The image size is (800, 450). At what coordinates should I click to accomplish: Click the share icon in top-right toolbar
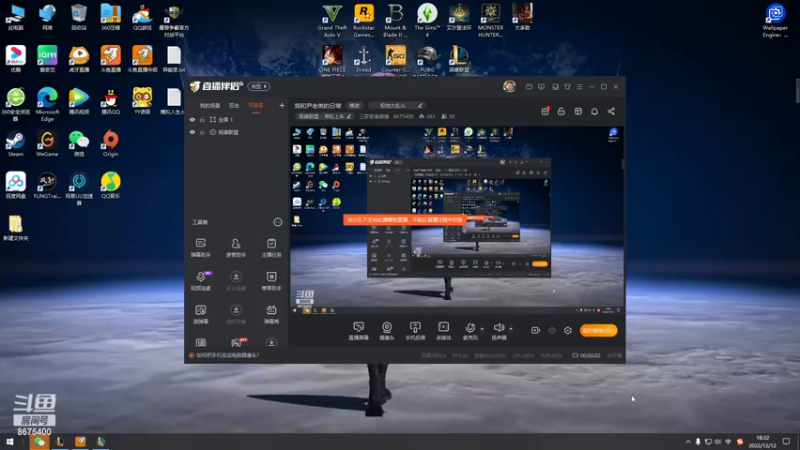click(x=611, y=111)
